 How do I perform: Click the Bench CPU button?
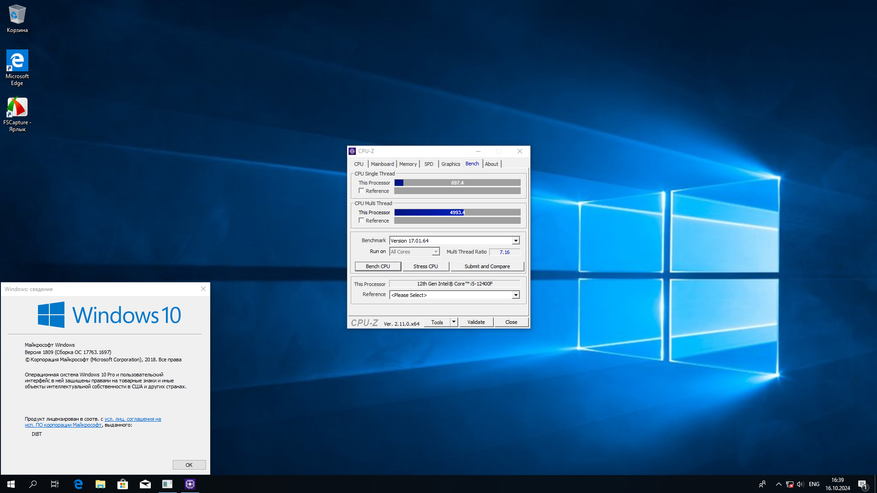pos(378,266)
